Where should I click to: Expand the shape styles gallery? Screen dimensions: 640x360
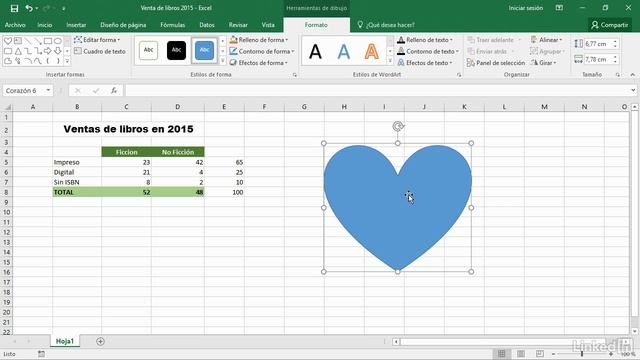(222, 61)
